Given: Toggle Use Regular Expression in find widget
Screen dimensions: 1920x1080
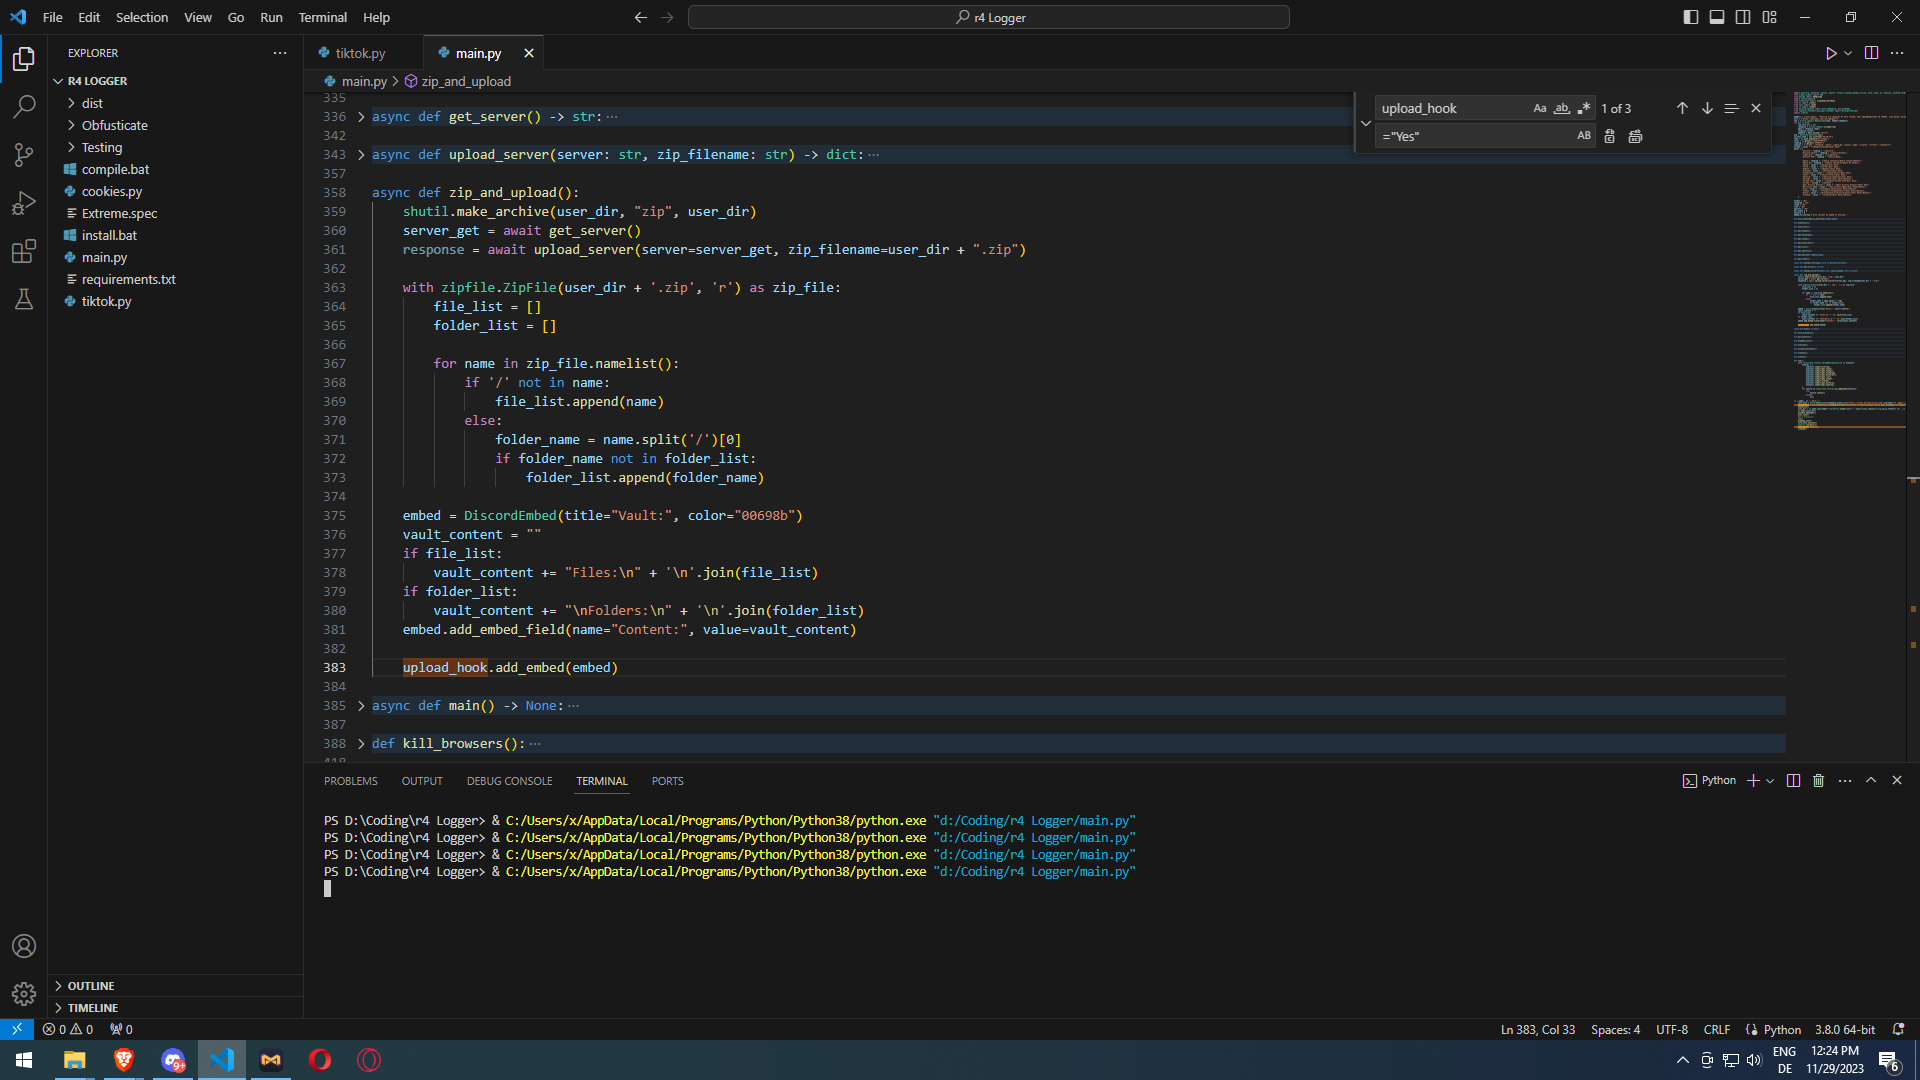Looking at the screenshot, I should (1583, 108).
